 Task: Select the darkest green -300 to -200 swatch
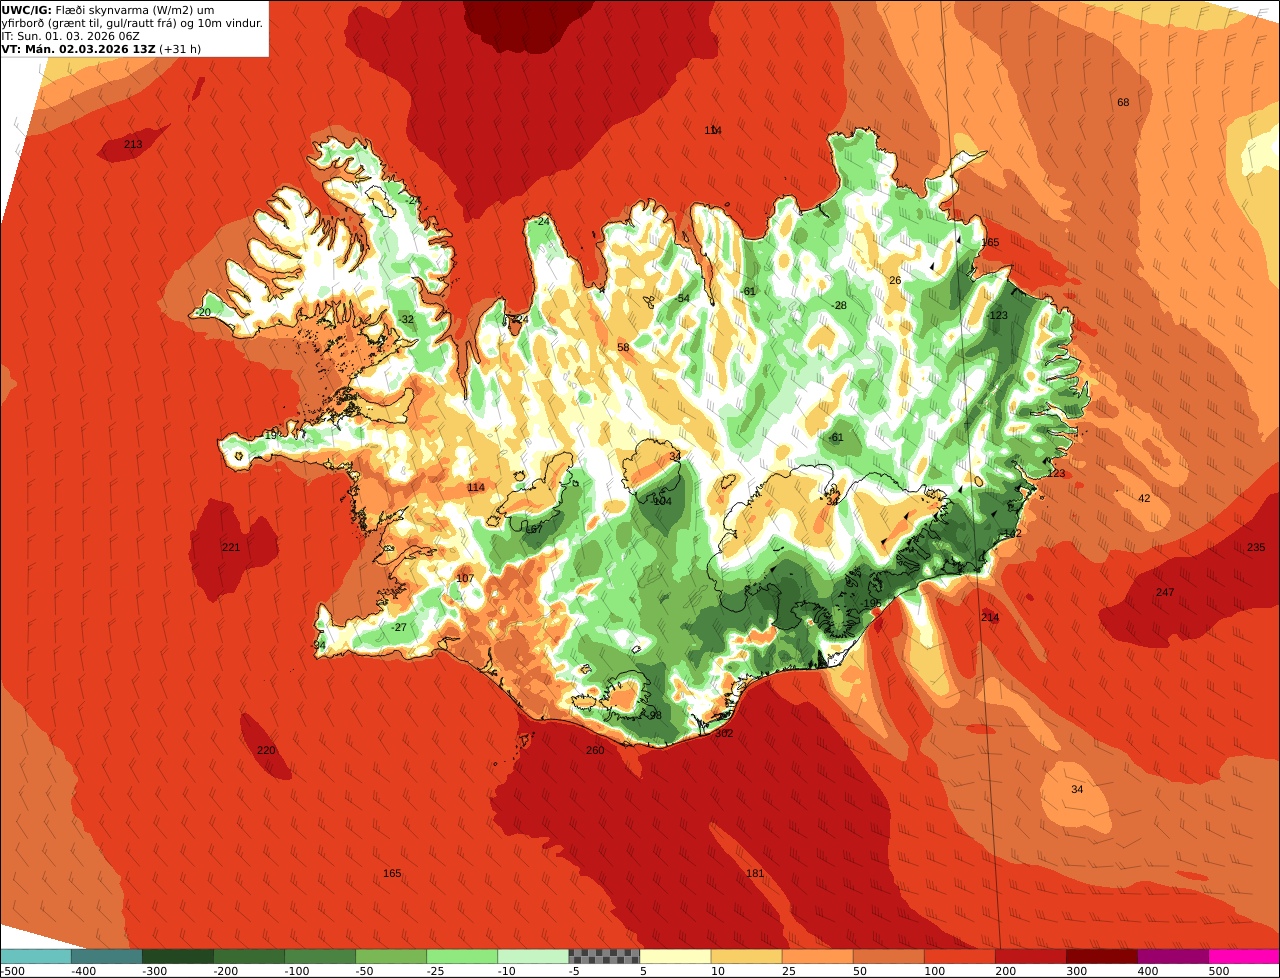(178, 956)
